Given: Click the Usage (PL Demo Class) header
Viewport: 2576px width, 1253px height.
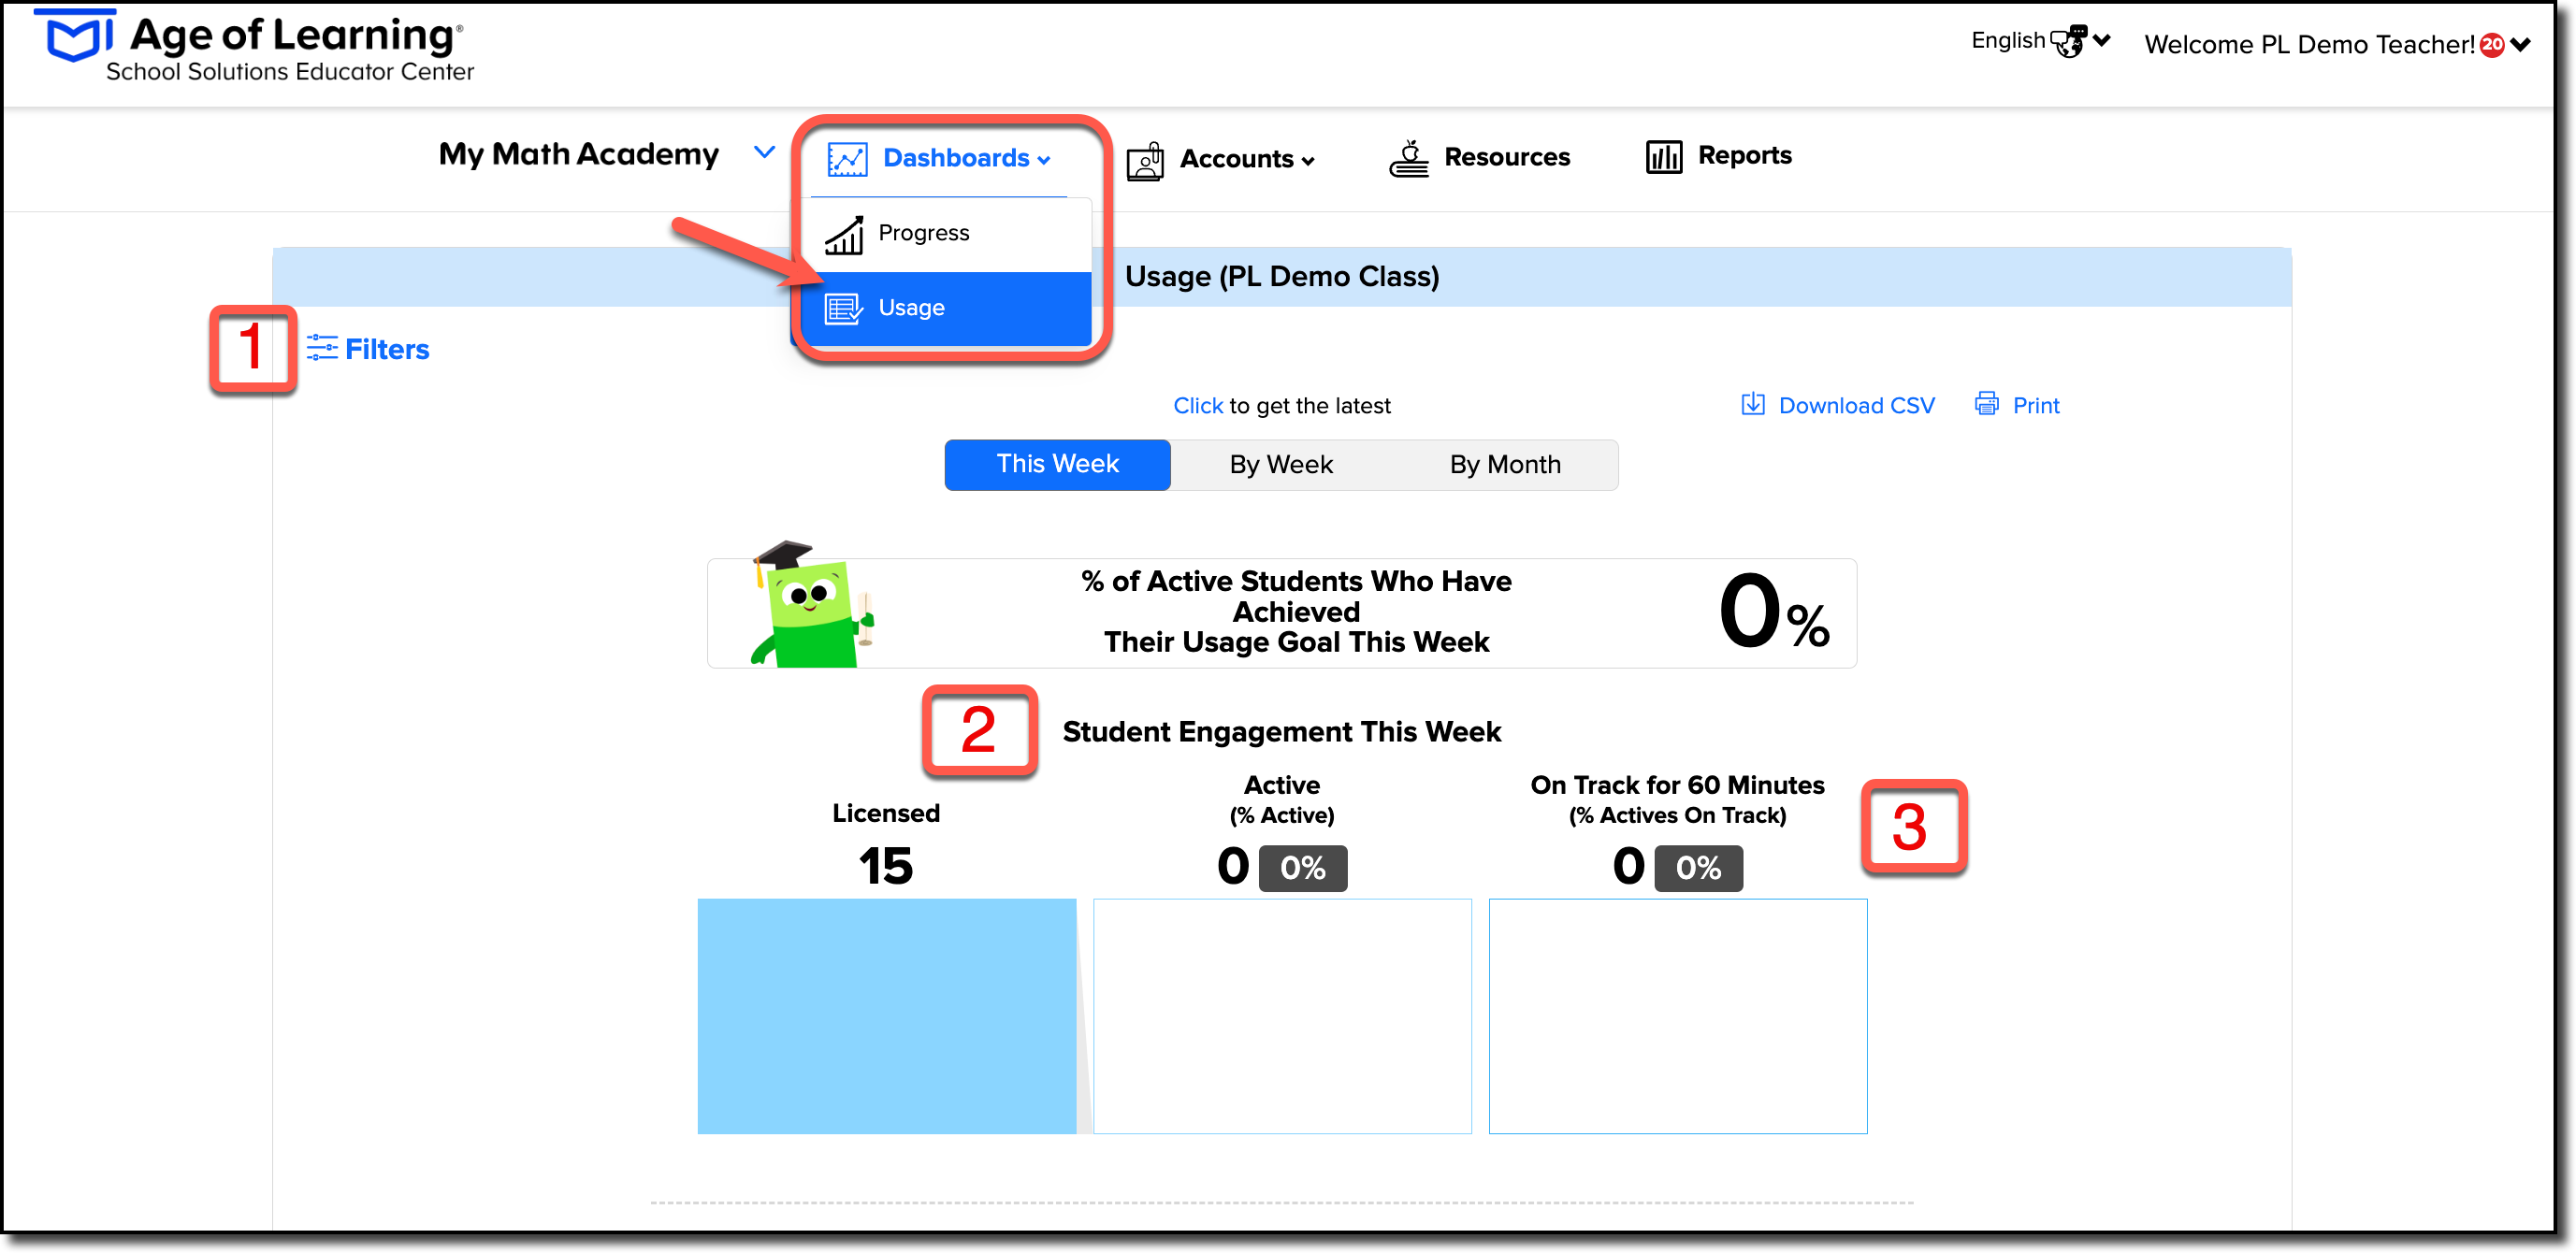Looking at the screenshot, I should (1282, 277).
